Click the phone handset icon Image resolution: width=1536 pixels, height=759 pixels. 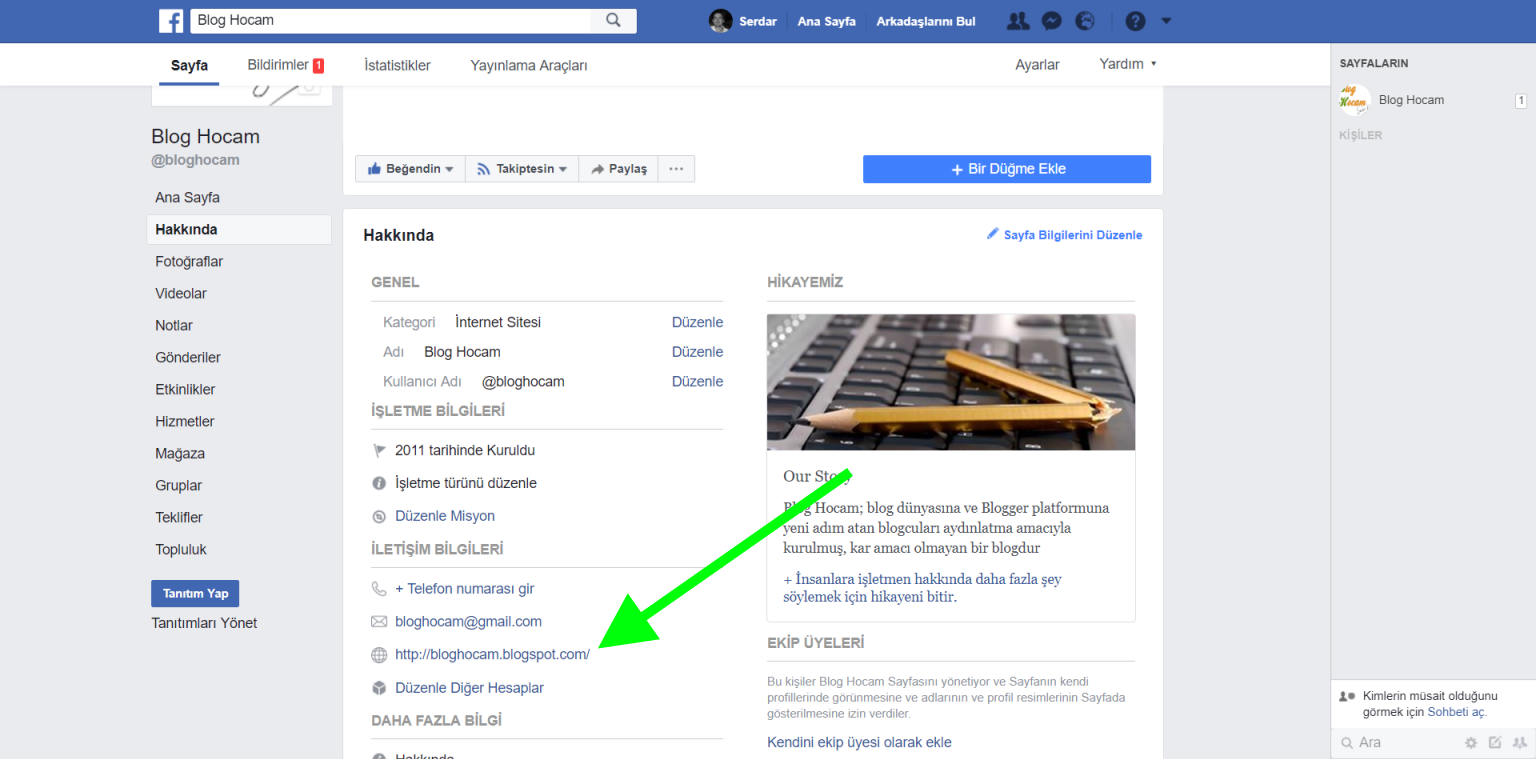(x=379, y=589)
